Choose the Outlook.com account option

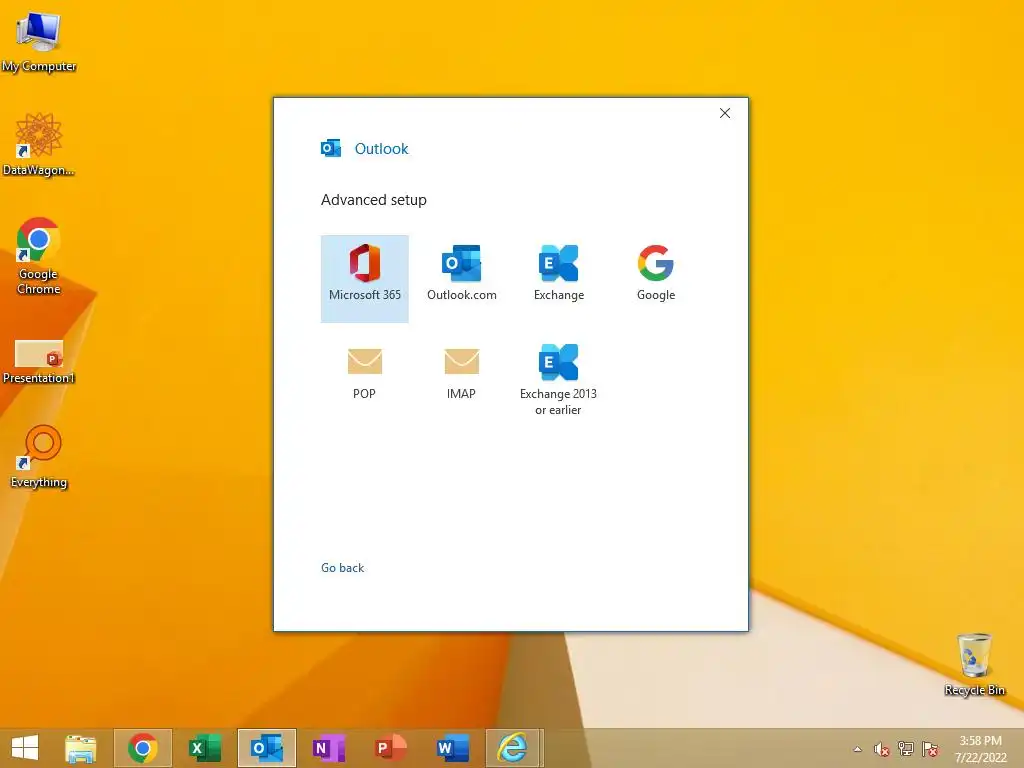(x=462, y=274)
